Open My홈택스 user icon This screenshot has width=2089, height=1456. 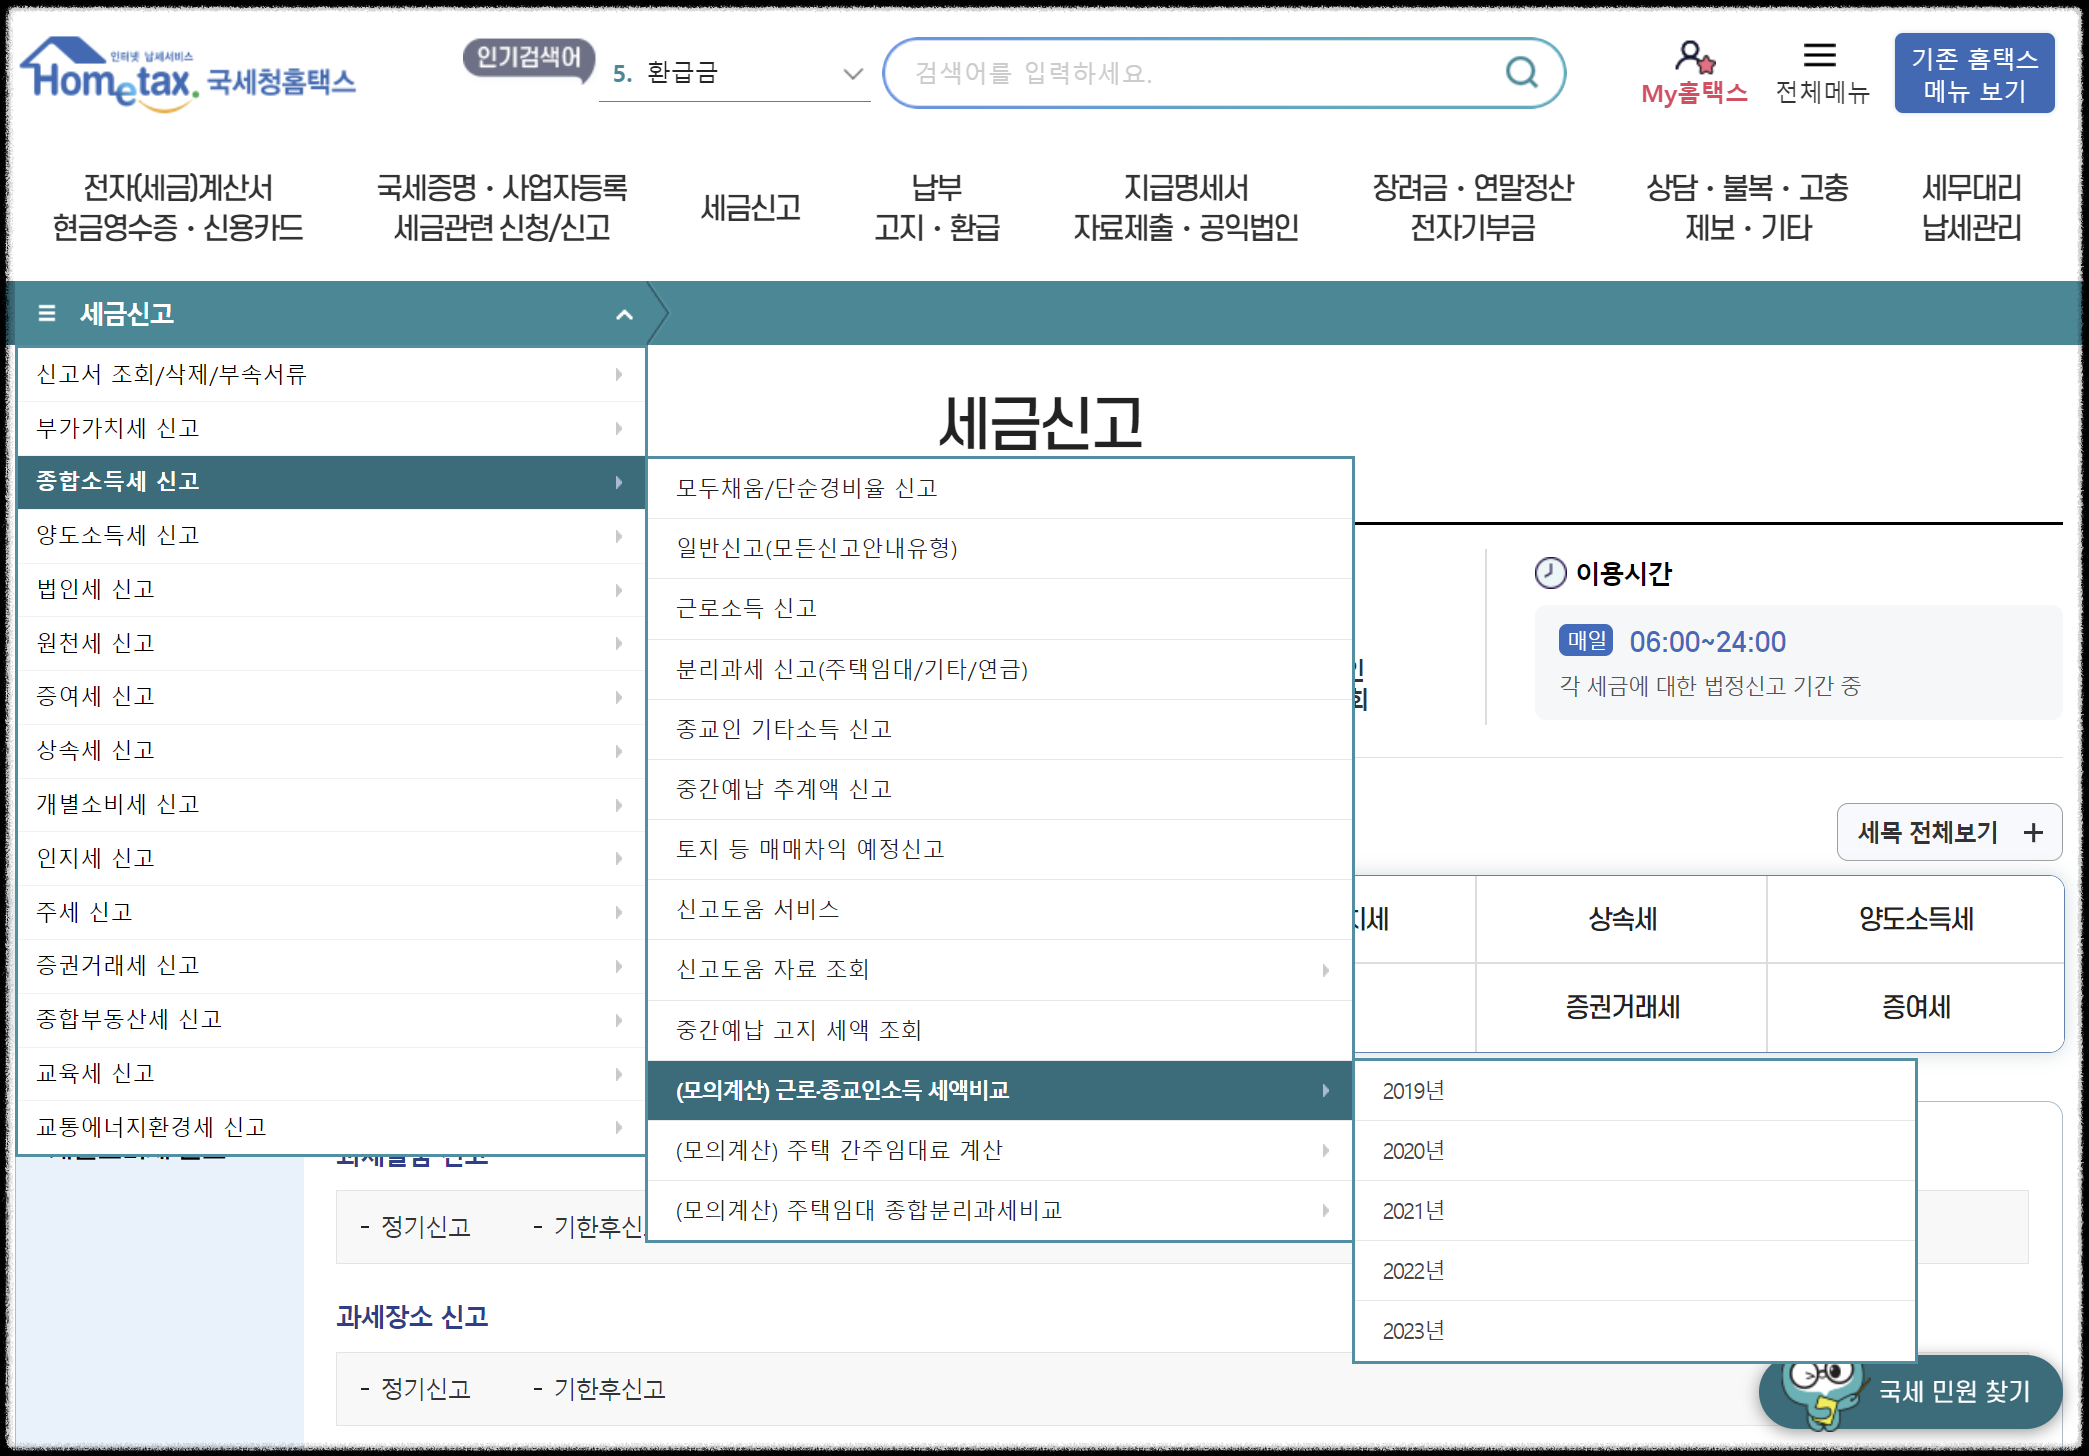click(x=1693, y=57)
